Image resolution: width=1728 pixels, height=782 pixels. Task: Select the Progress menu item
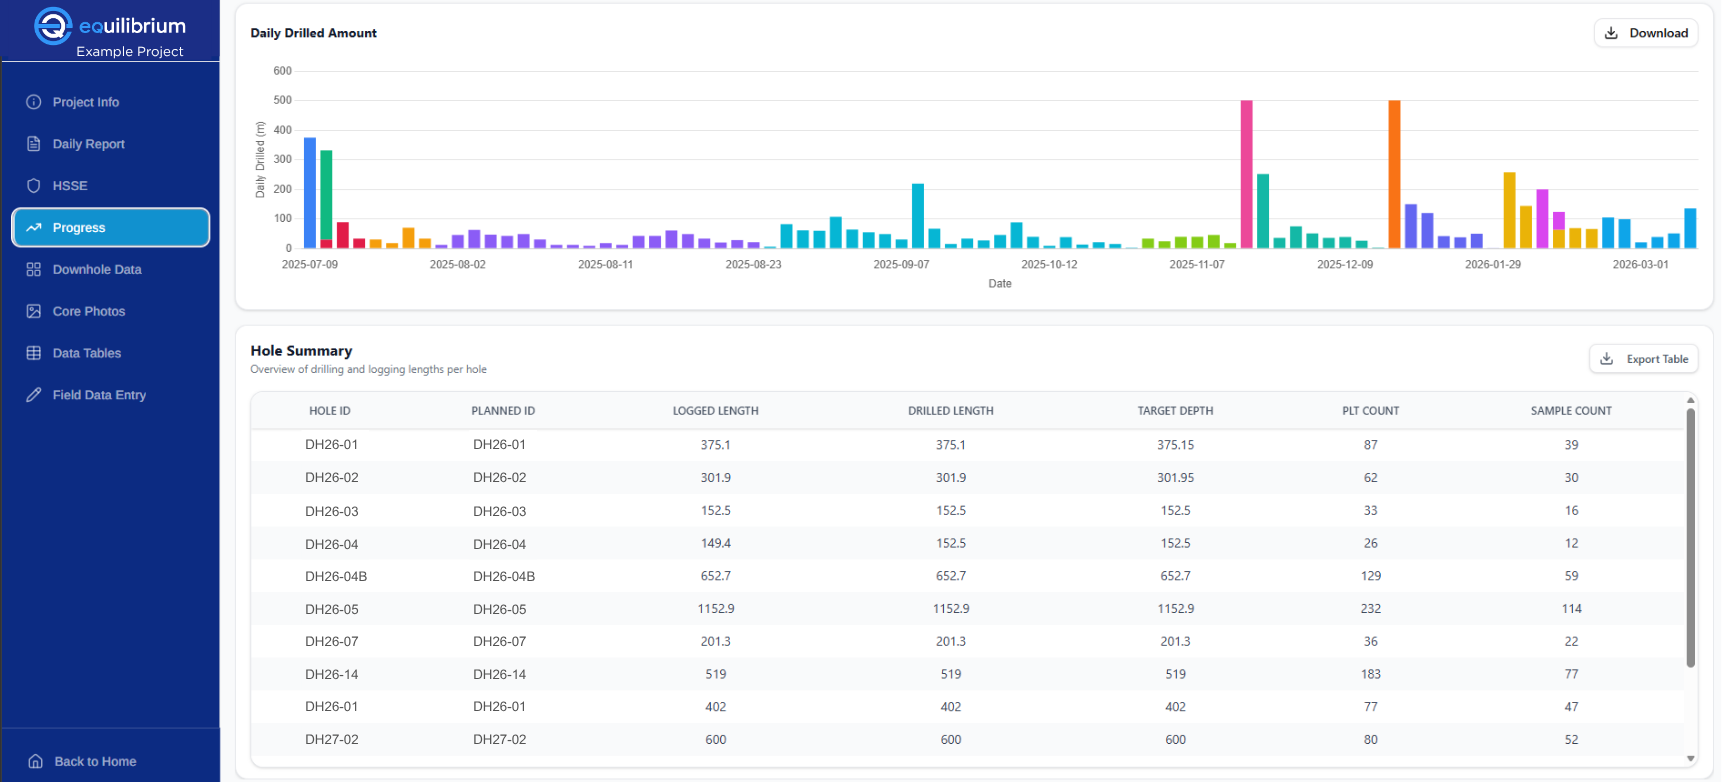110,228
